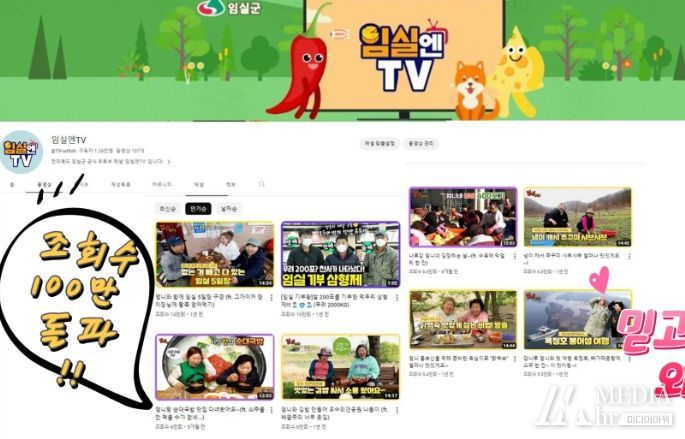Open the kimchi-making group video thumbnail
The width and height of the screenshot is (685, 439).
coord(463,217)
